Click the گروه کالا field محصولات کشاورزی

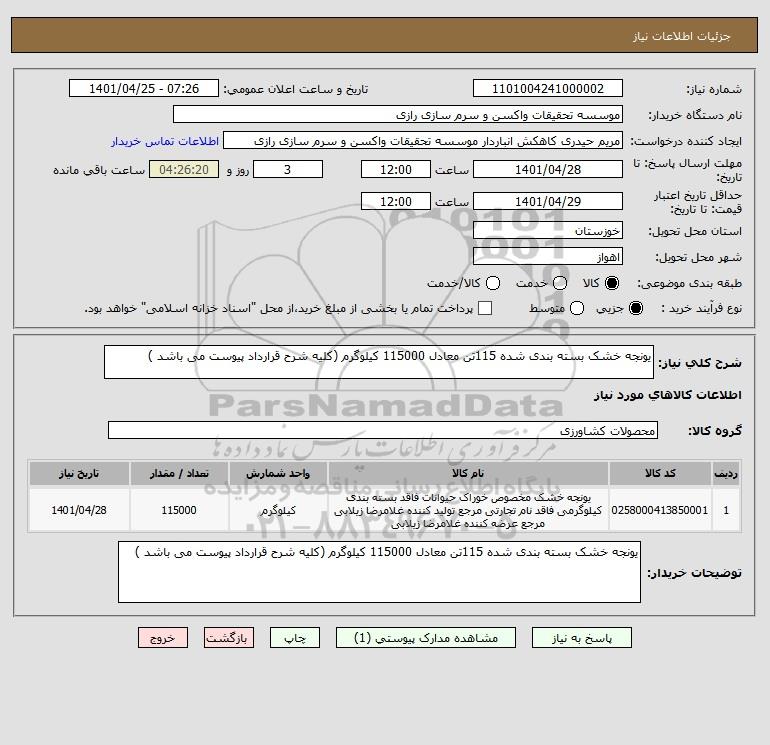(x=383, y=430)
